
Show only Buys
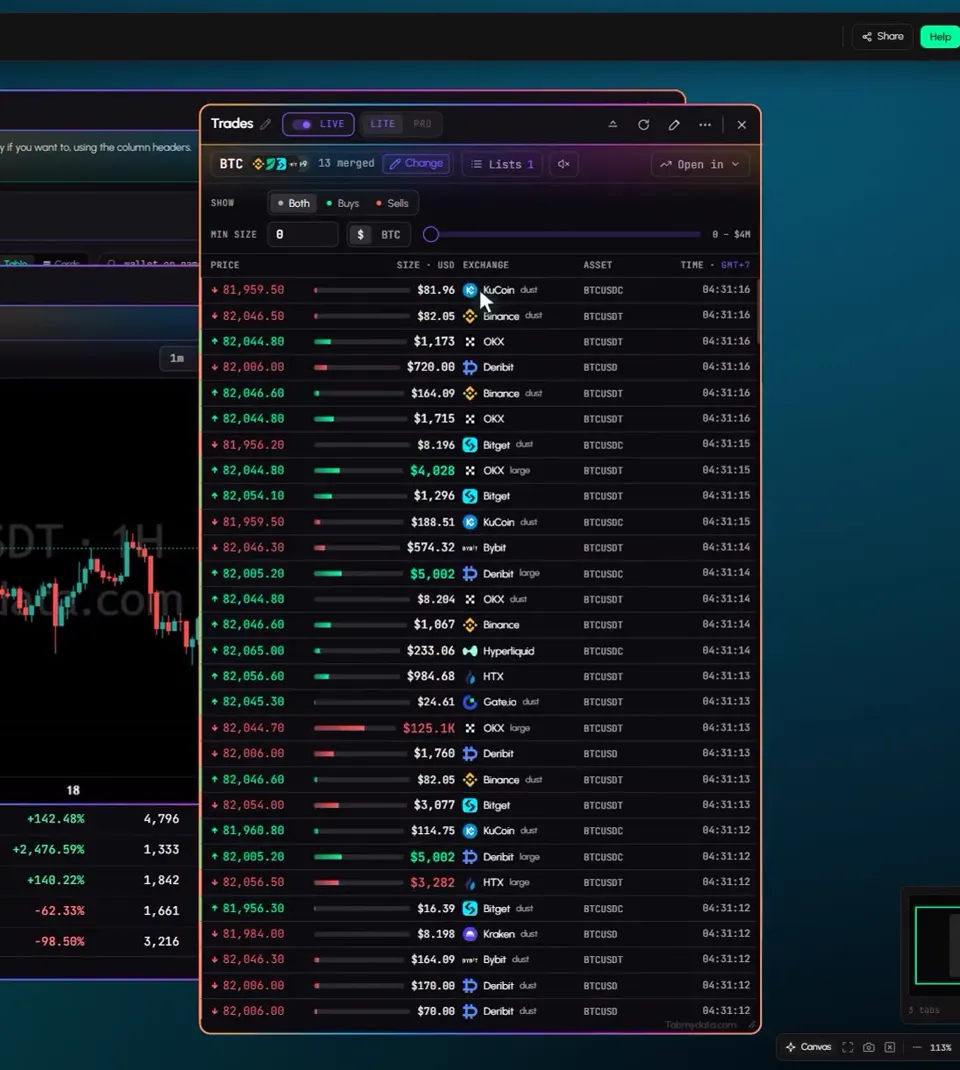tap(343, 203)
